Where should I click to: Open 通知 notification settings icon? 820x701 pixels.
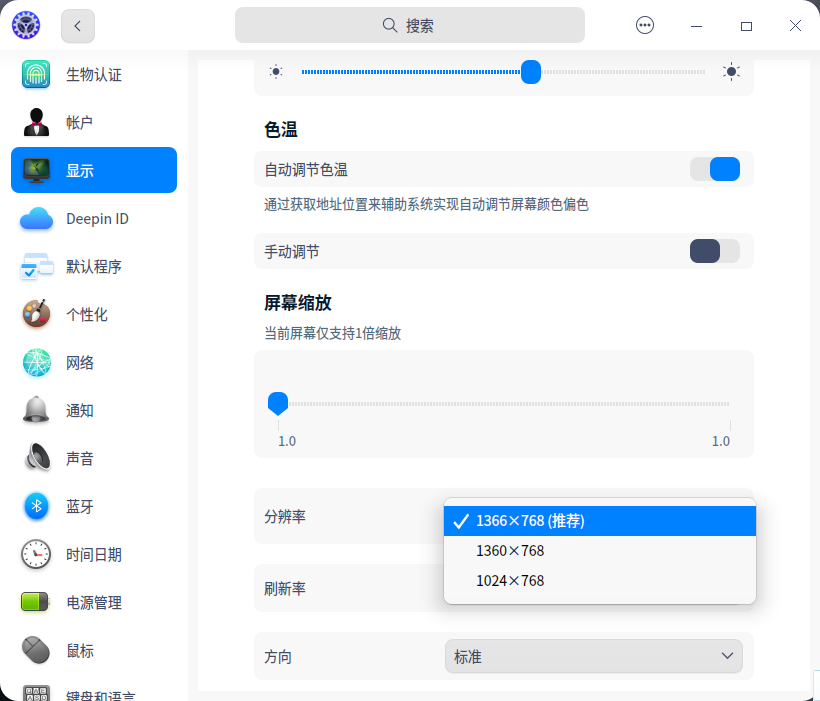pos(36,410)
